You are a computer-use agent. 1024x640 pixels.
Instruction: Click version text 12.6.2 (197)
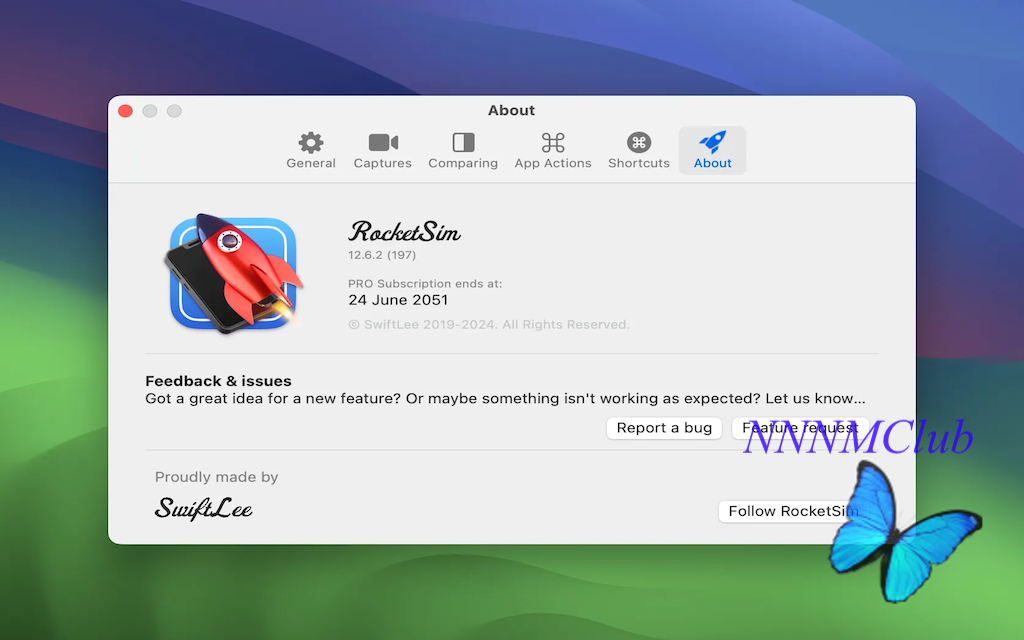coord(382,255)
